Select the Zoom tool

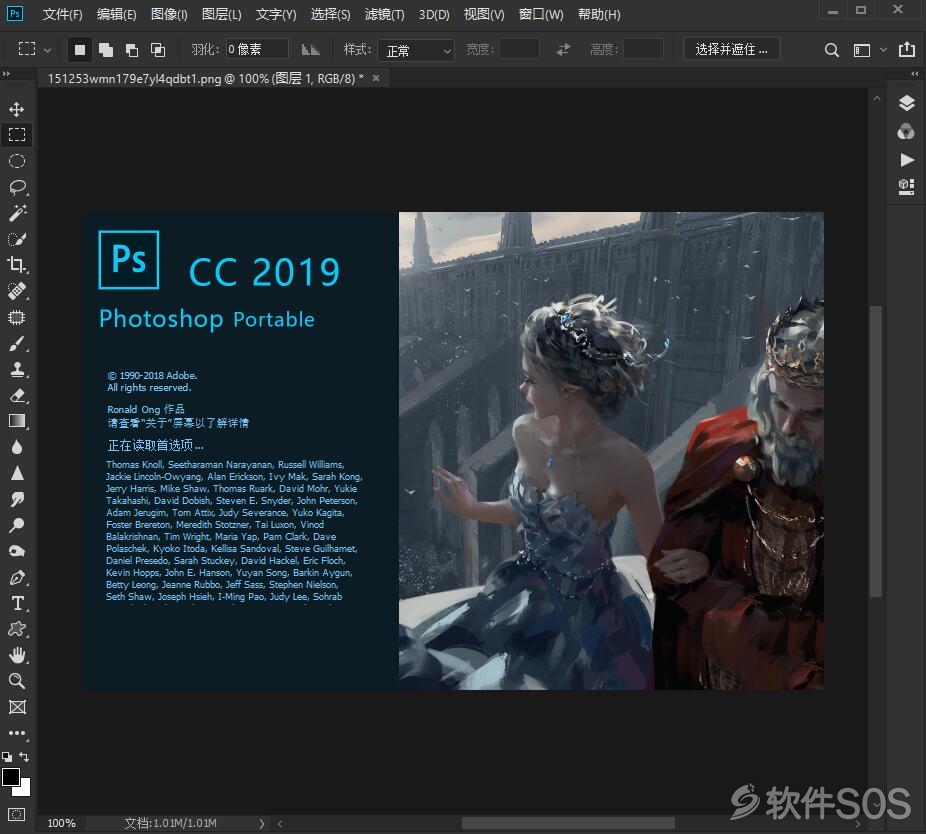tap(17, 681)
